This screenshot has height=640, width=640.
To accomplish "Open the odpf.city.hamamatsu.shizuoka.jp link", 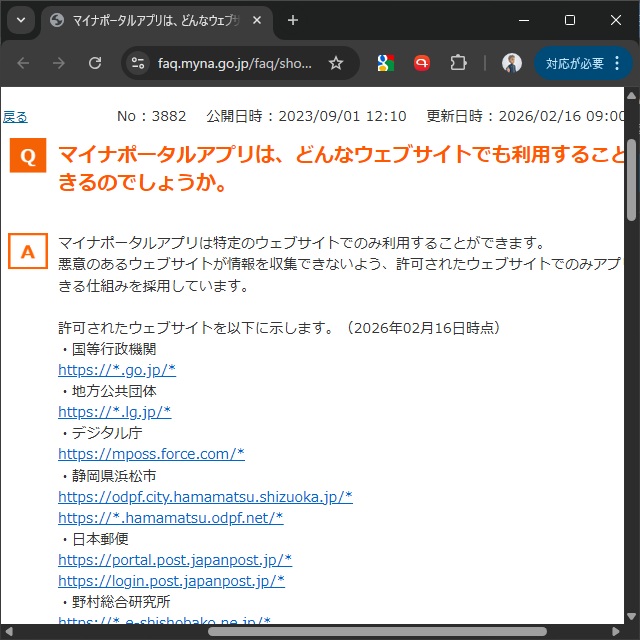I will point(205,496).
